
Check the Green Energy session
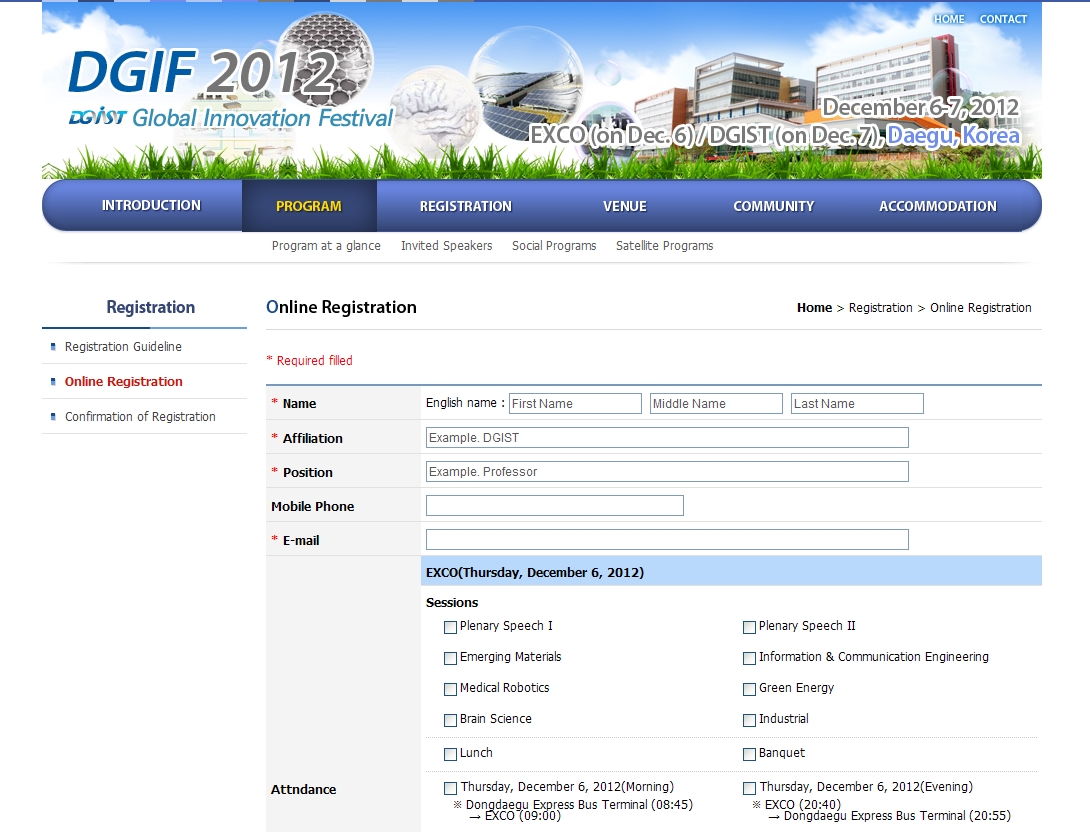(749, 689)
